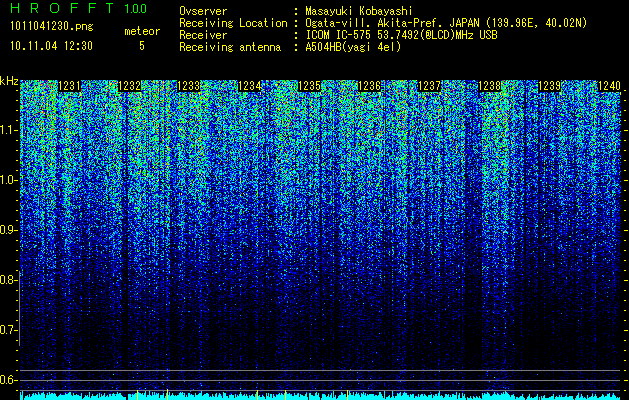Click observer name Masayuki Kobayashi
Image resolution: width=629 pixels, height=400 pixels.
pos(359,11)
